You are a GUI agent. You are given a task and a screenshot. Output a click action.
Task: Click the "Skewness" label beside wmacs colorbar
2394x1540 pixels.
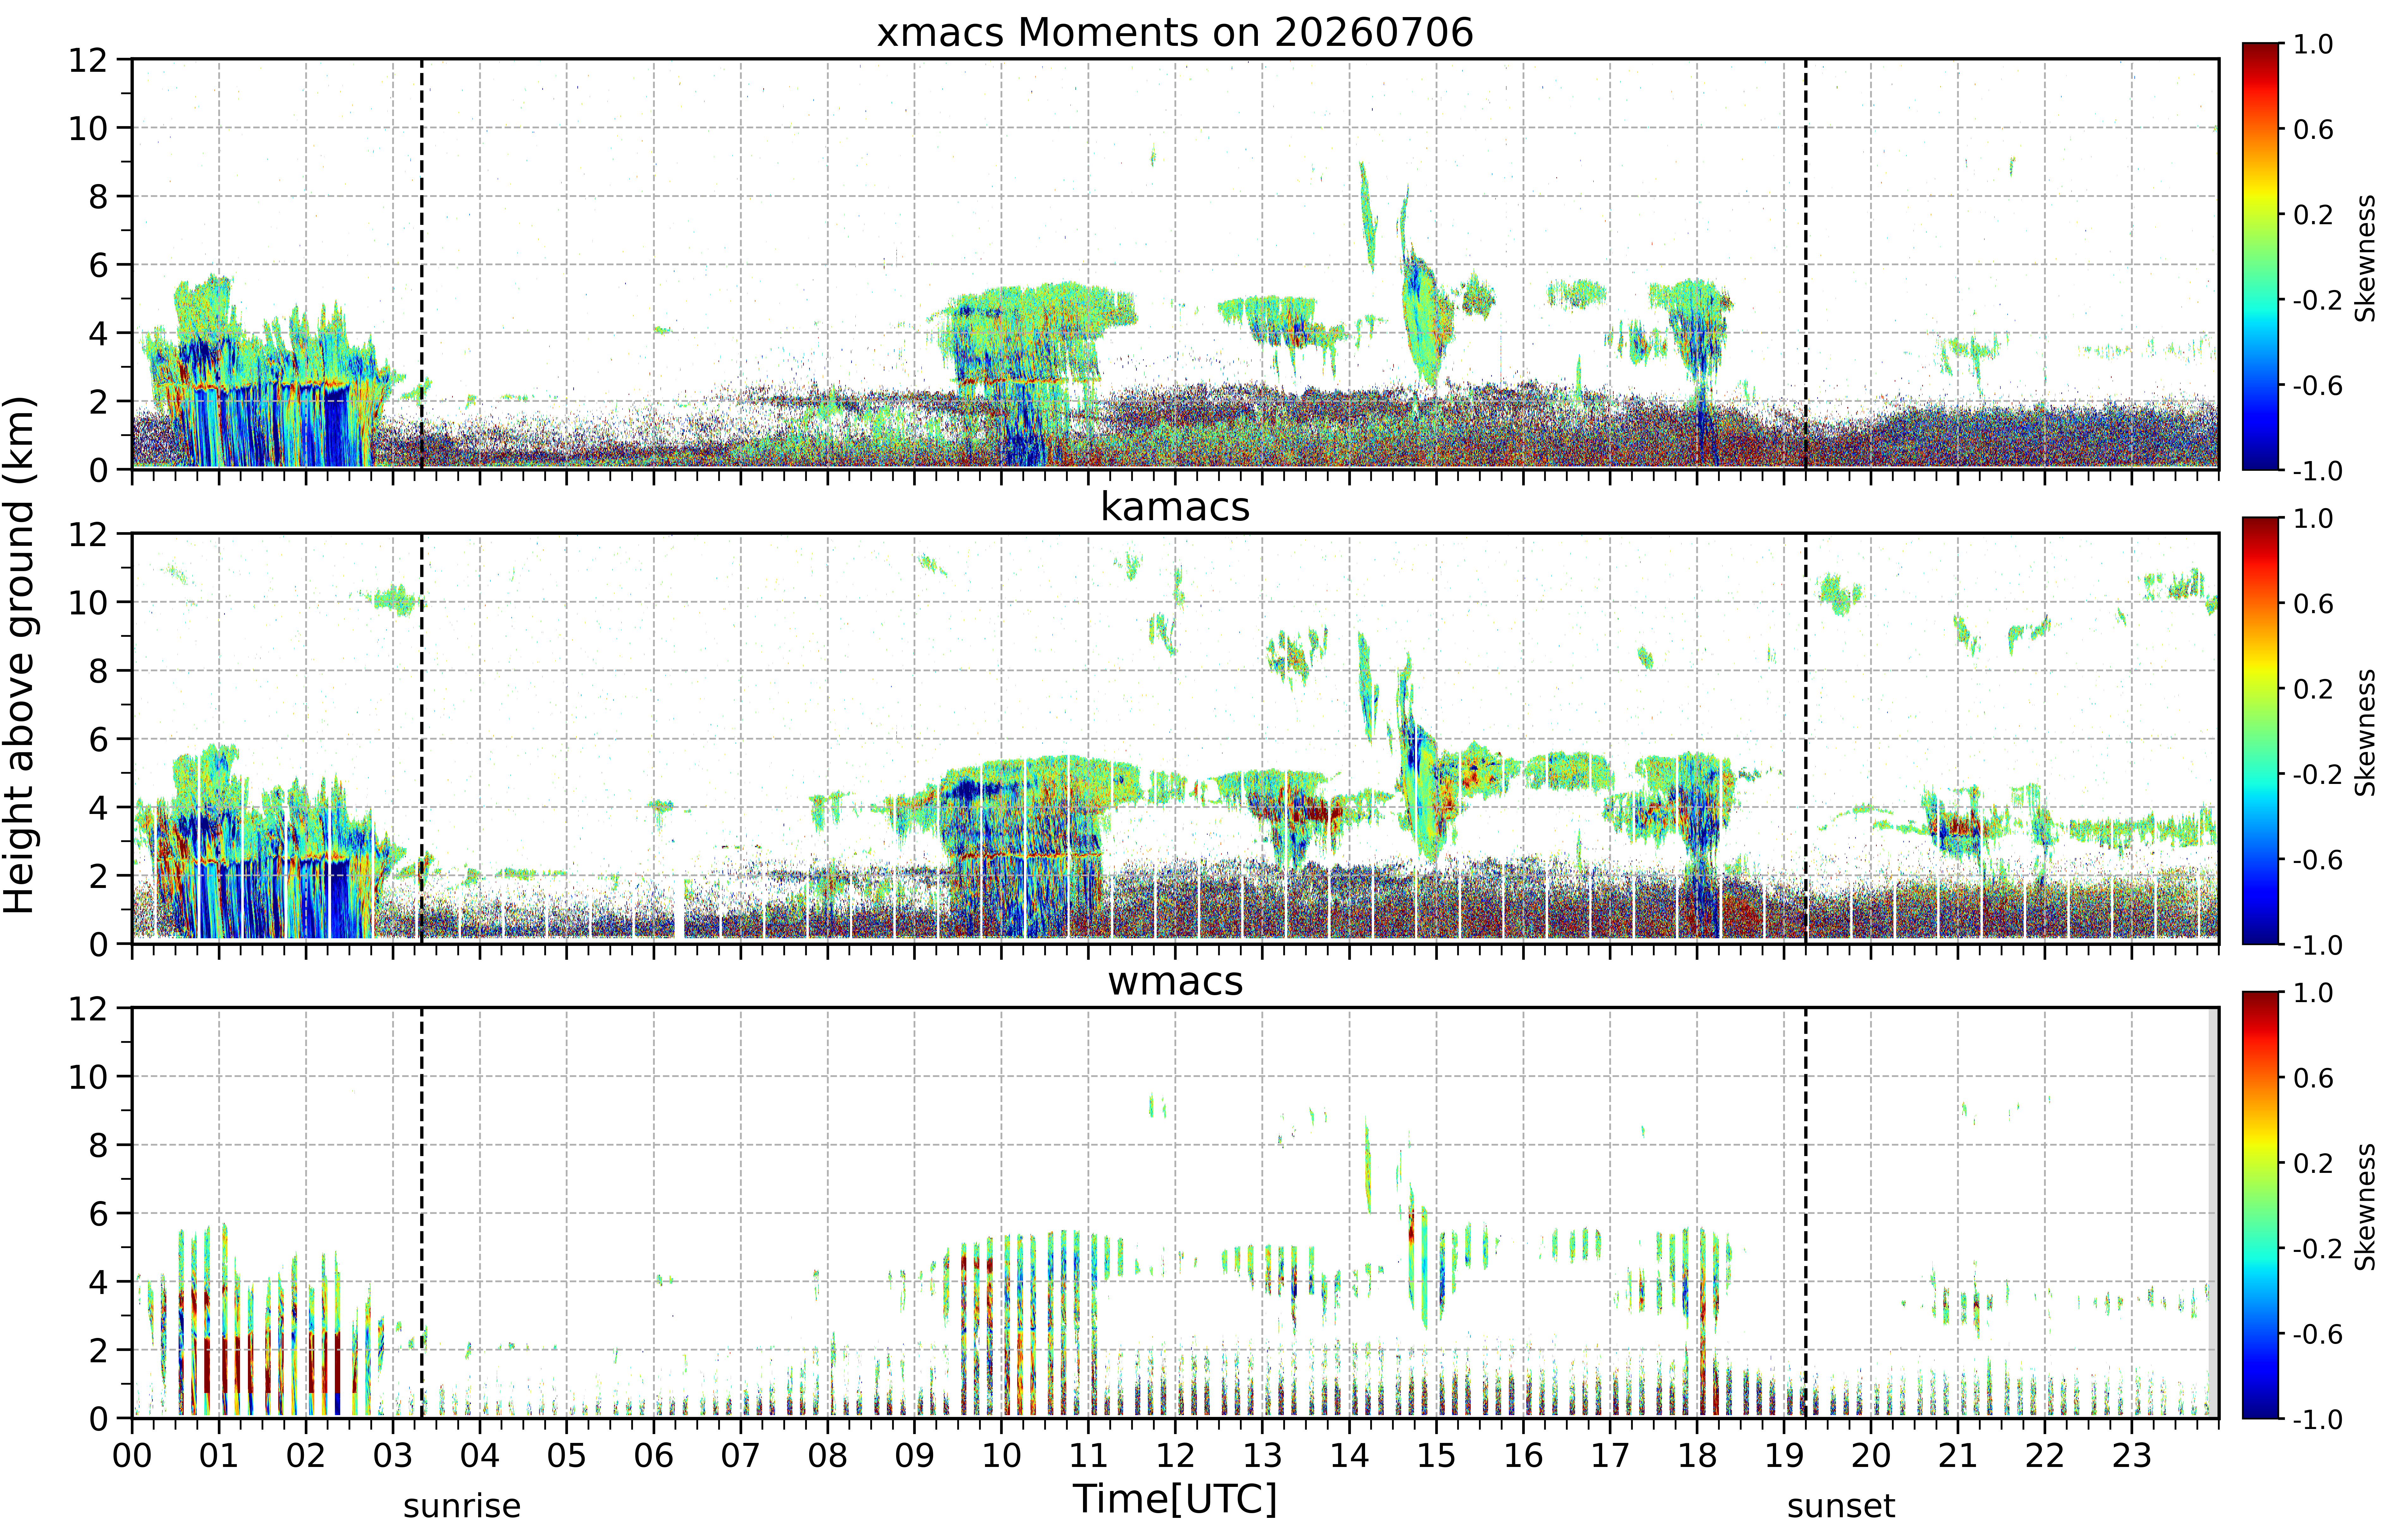[2365, 1207]
